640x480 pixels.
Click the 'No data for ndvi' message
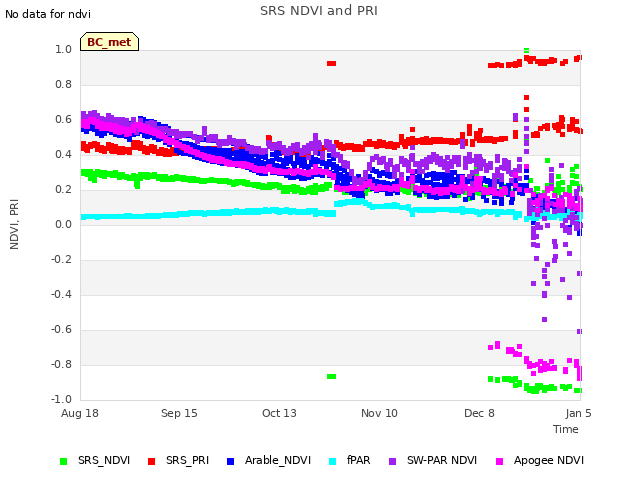pos(48,14)
